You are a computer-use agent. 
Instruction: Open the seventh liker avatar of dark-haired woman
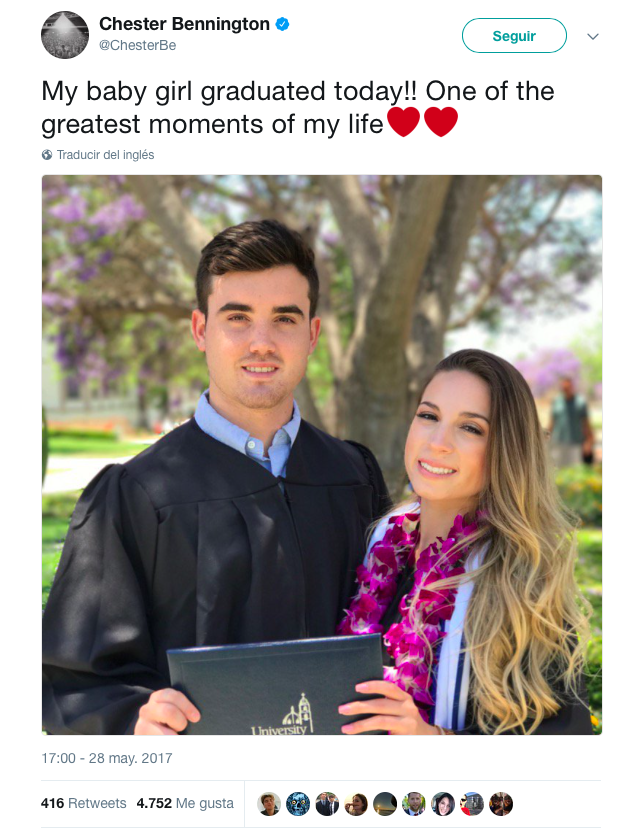tap(443, 804)
